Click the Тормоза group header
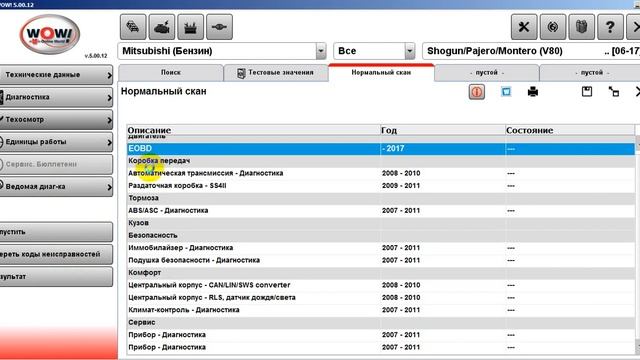This screenshot has width=640, height=360. [380, 198]
